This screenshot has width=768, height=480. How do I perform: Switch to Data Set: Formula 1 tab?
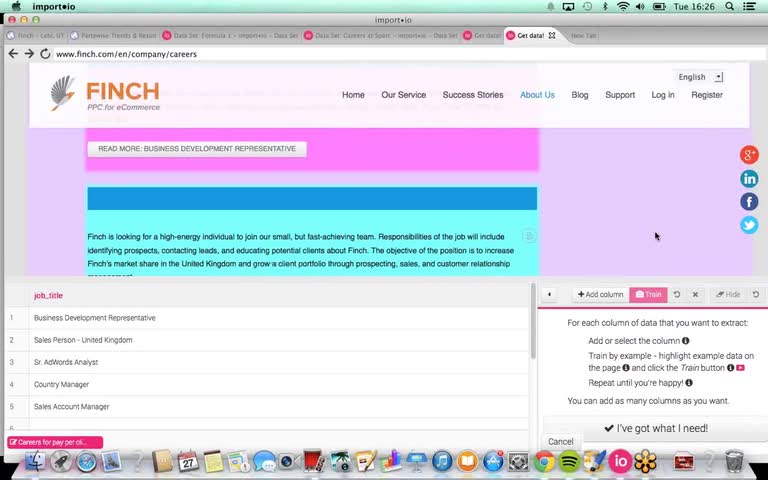230,35
